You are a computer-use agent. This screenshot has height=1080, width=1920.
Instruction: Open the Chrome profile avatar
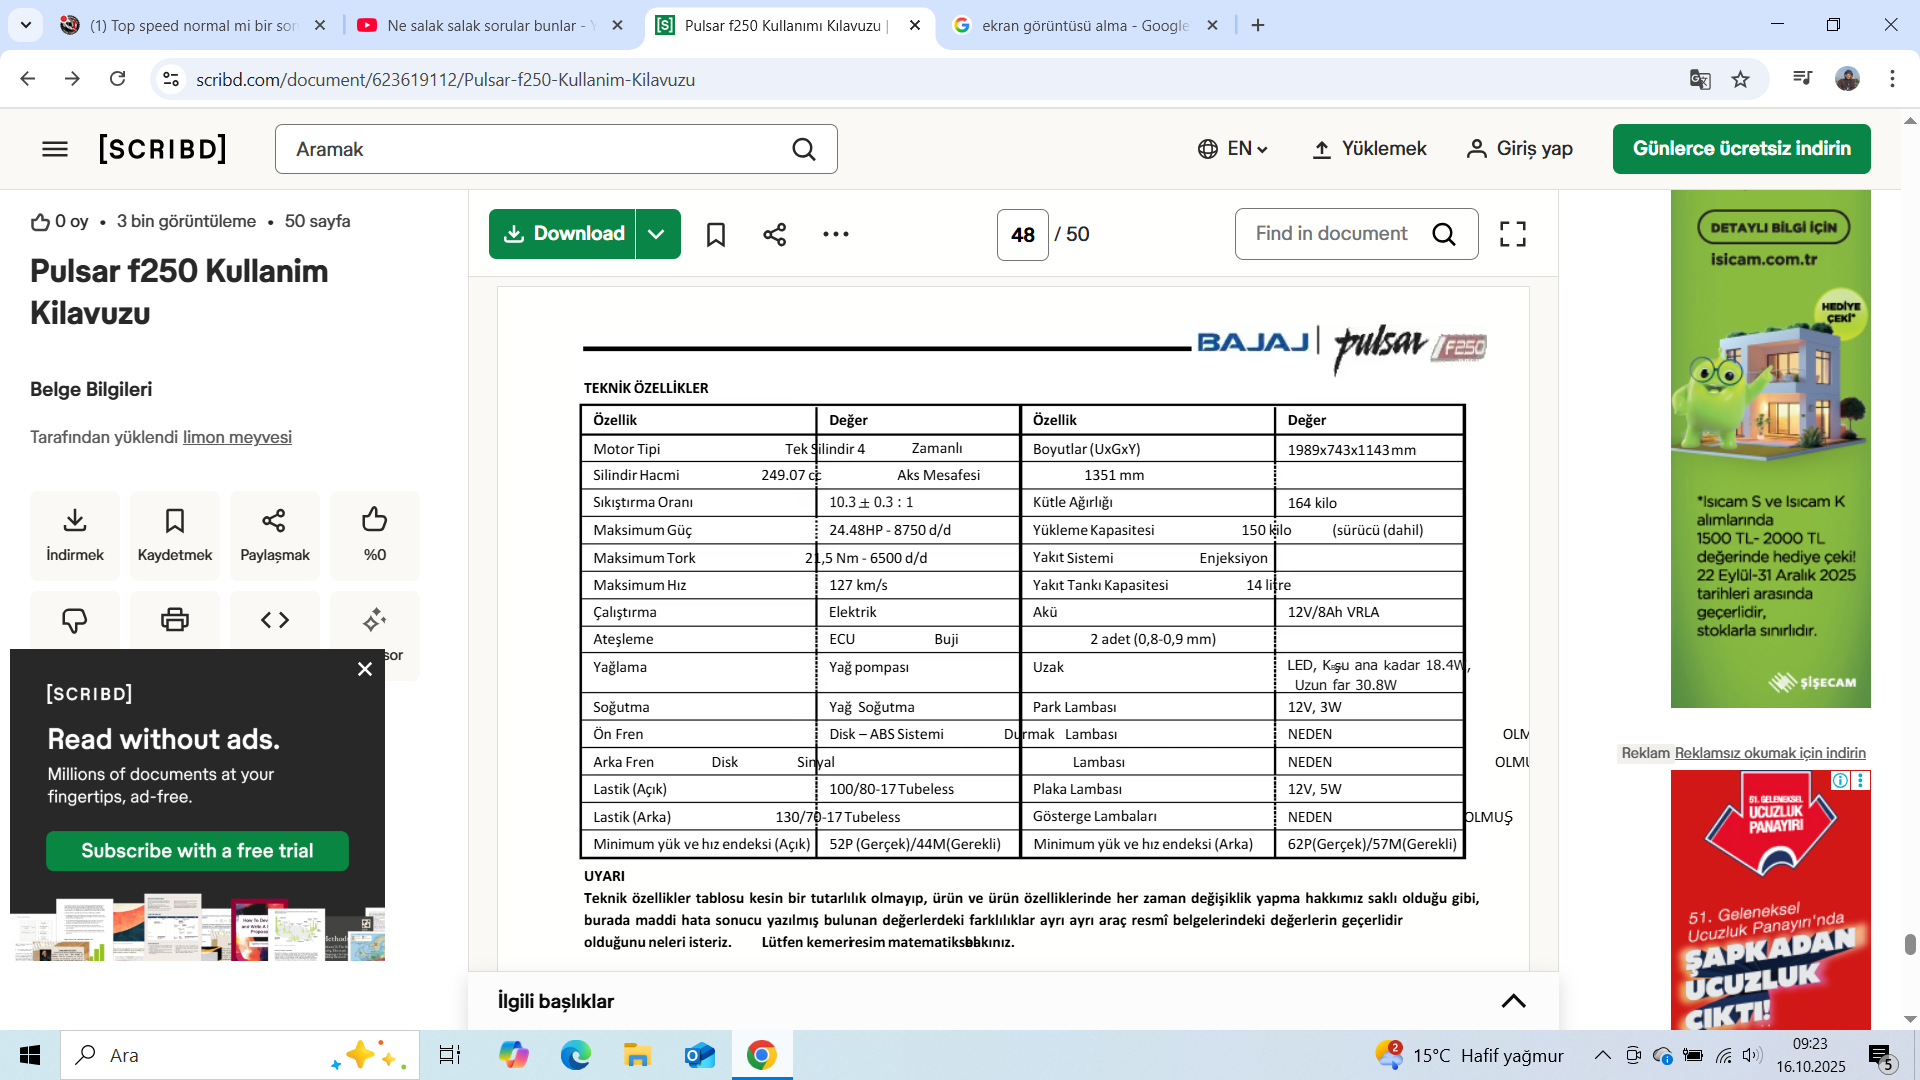point(1847,79)
